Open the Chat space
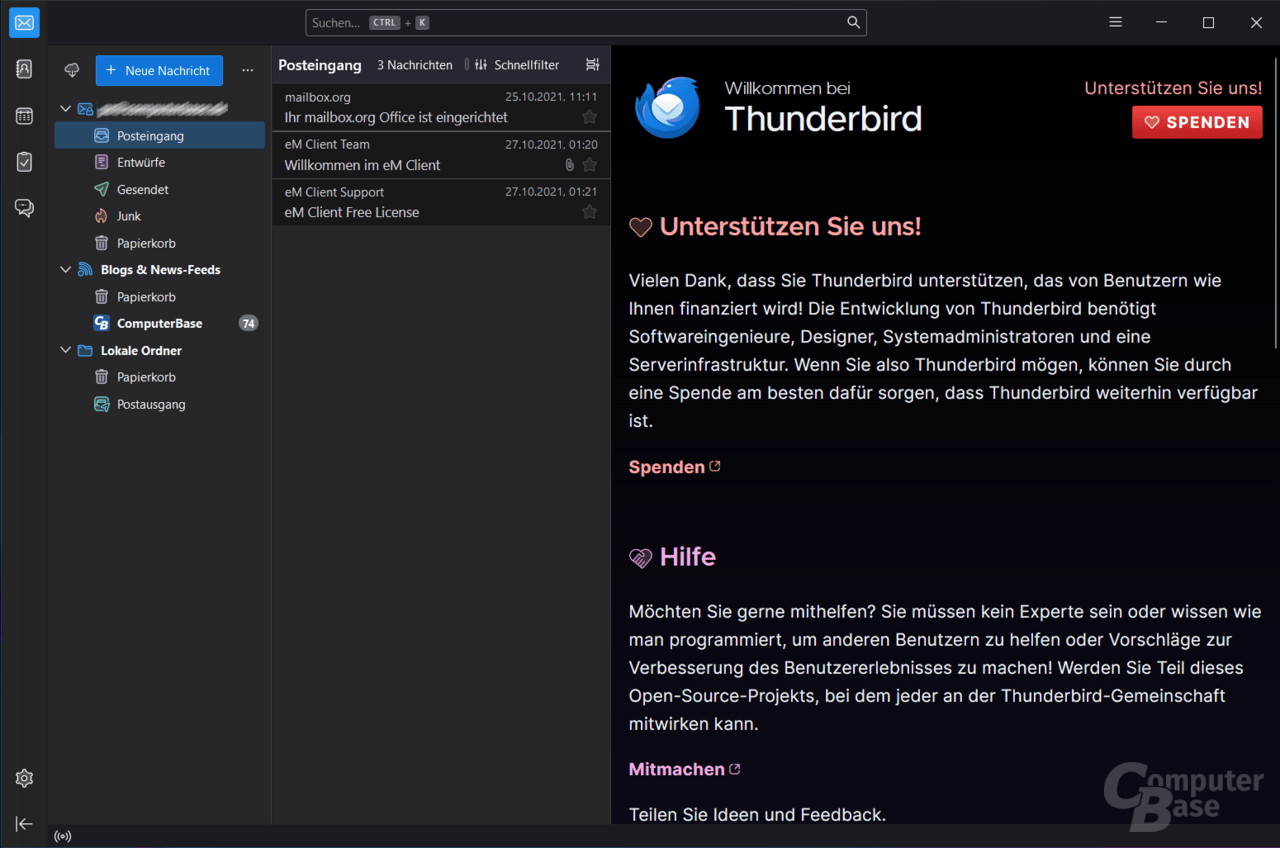 24,208
